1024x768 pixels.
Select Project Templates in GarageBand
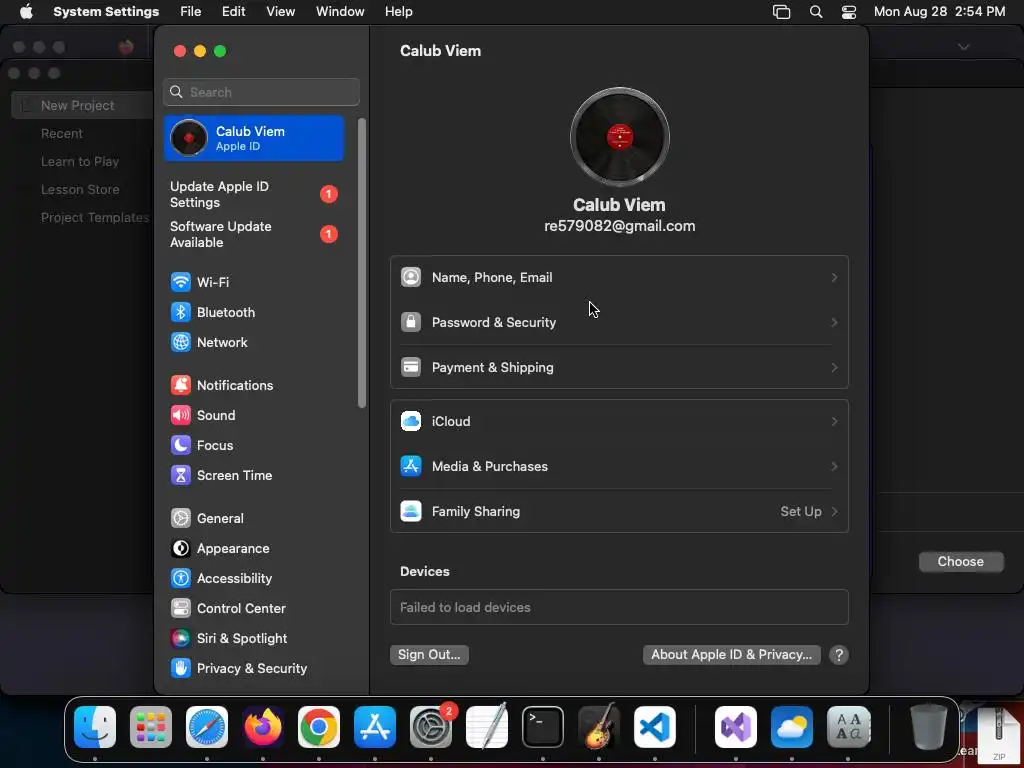click(x=95, y=217)
